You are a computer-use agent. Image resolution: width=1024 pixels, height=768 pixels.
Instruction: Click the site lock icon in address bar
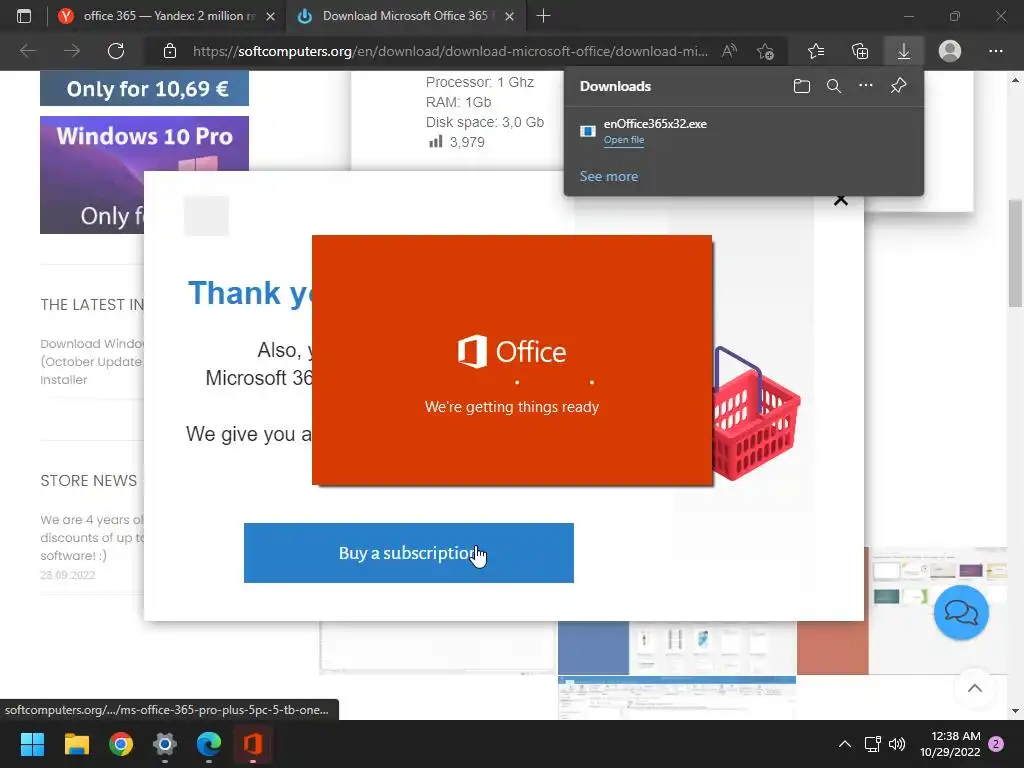click(x=170, y=51)
